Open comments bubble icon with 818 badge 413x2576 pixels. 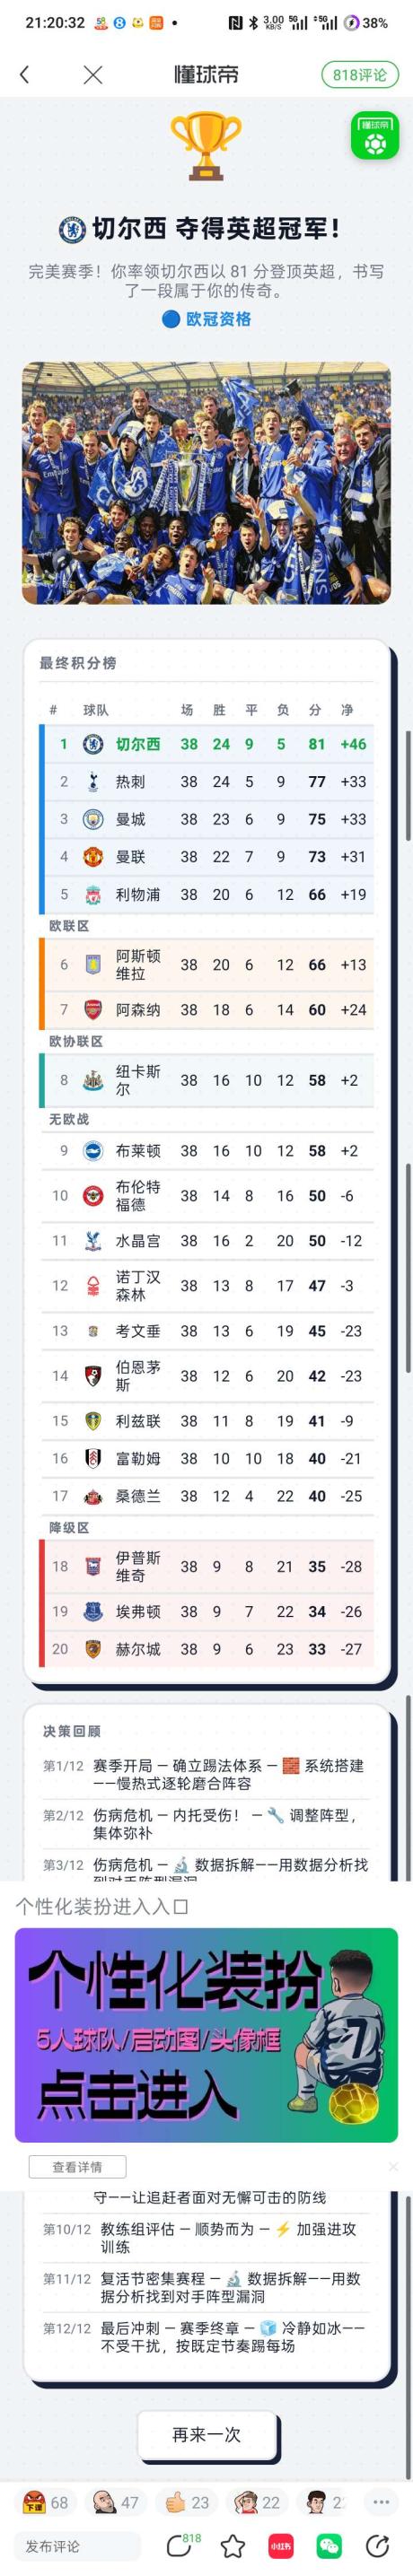[181, 2546]
